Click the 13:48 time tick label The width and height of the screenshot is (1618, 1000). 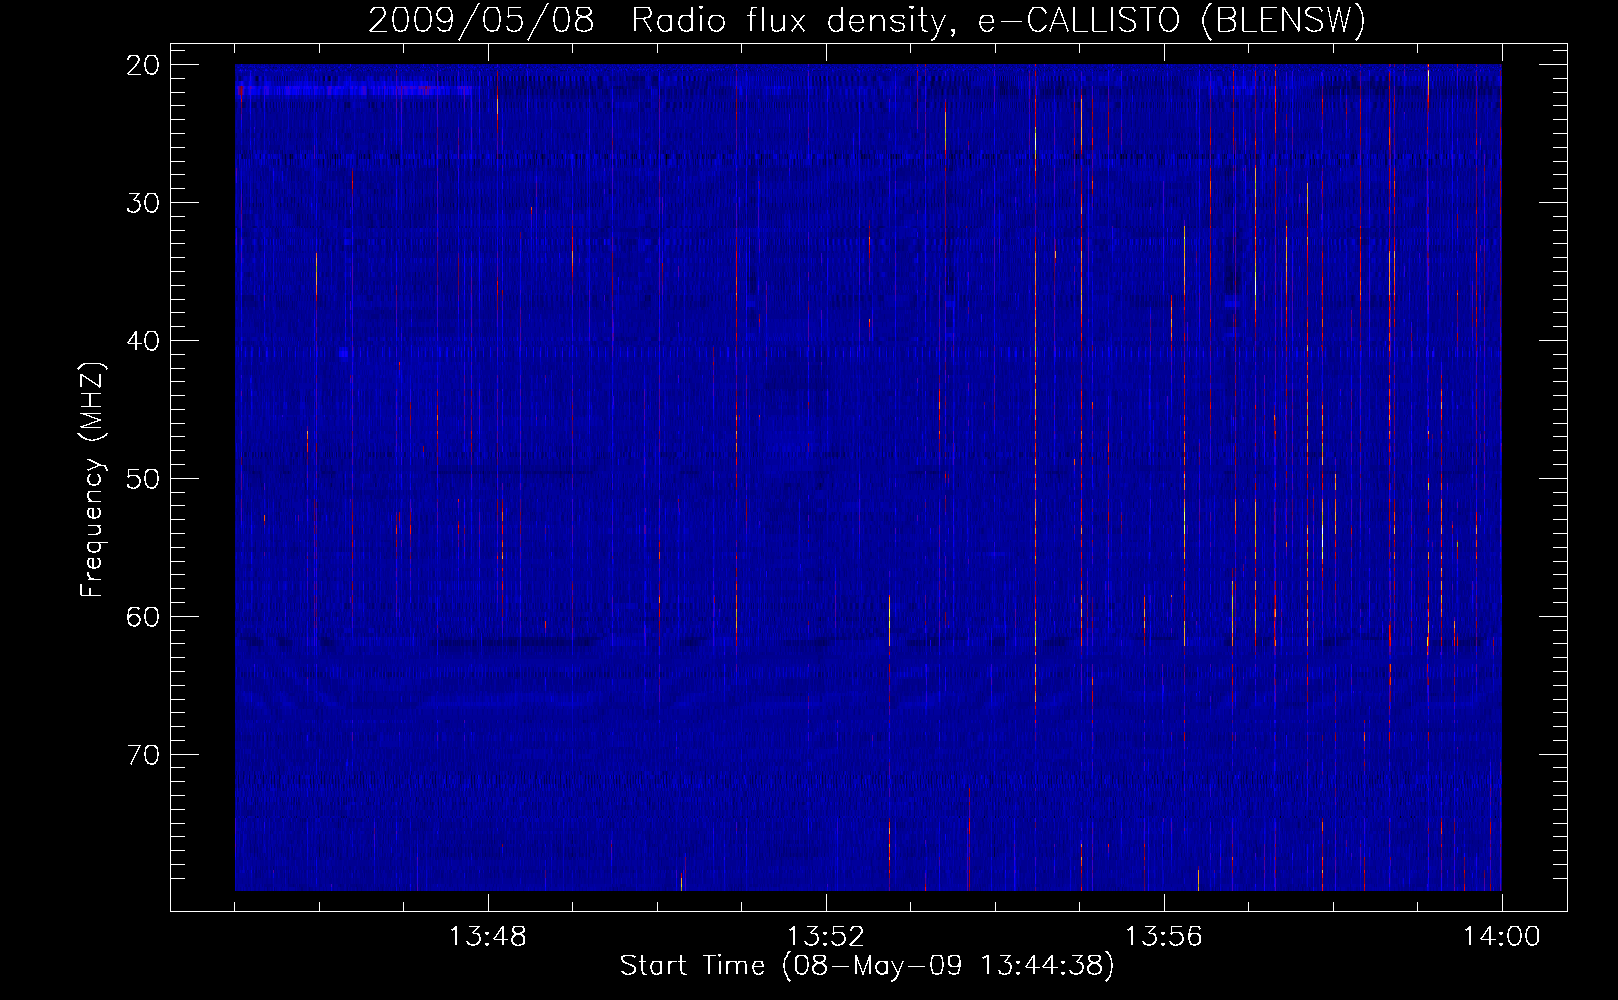(x=488, y=937)
